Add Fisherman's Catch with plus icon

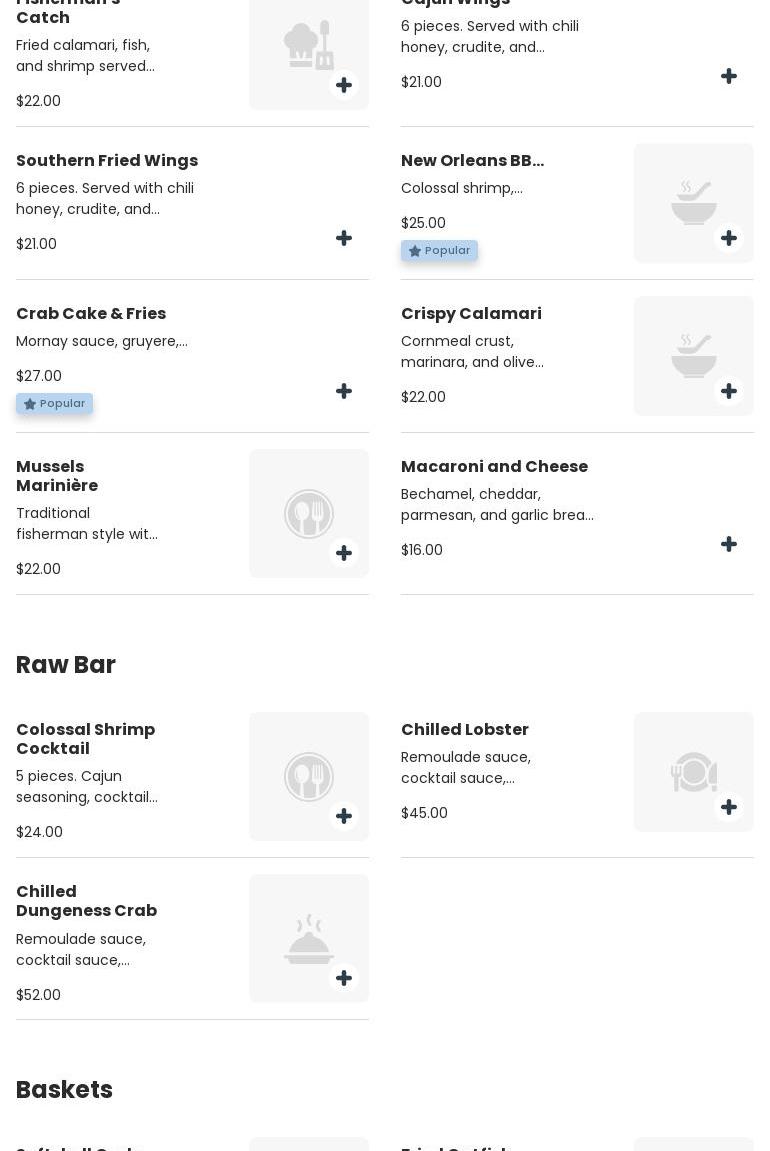click(344, 85)
